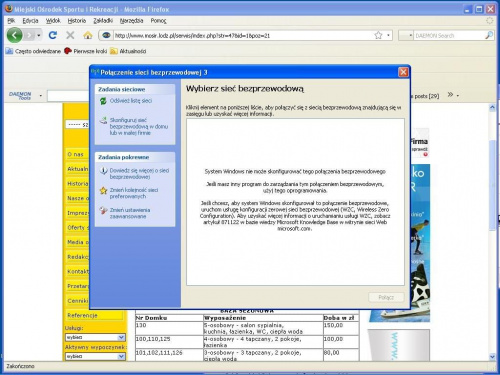Image resolution: width=500 pixels, height=375 pixels.
Task: Click the Odśwież listę sieci refresh icon
Action: click(x=103, y=101)
